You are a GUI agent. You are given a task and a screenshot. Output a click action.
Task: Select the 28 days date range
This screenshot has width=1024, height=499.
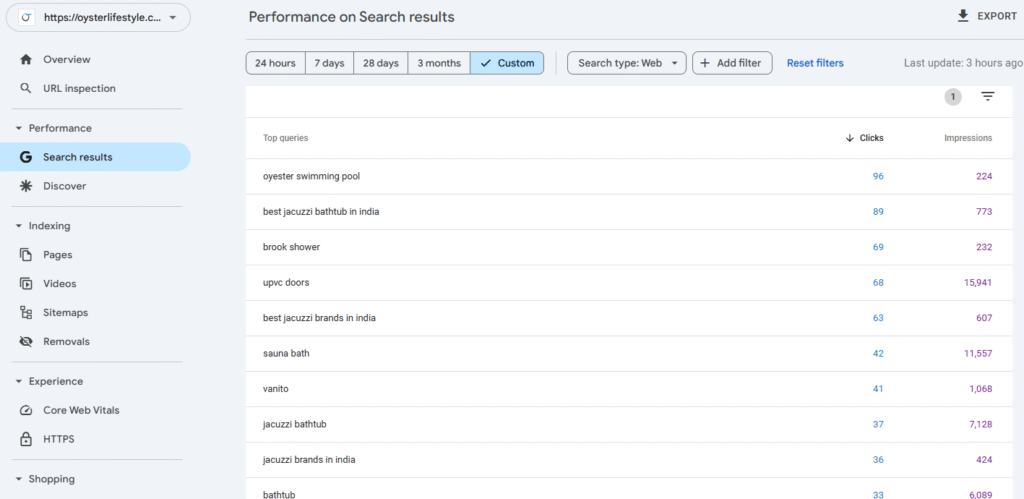tap(381, 63)
